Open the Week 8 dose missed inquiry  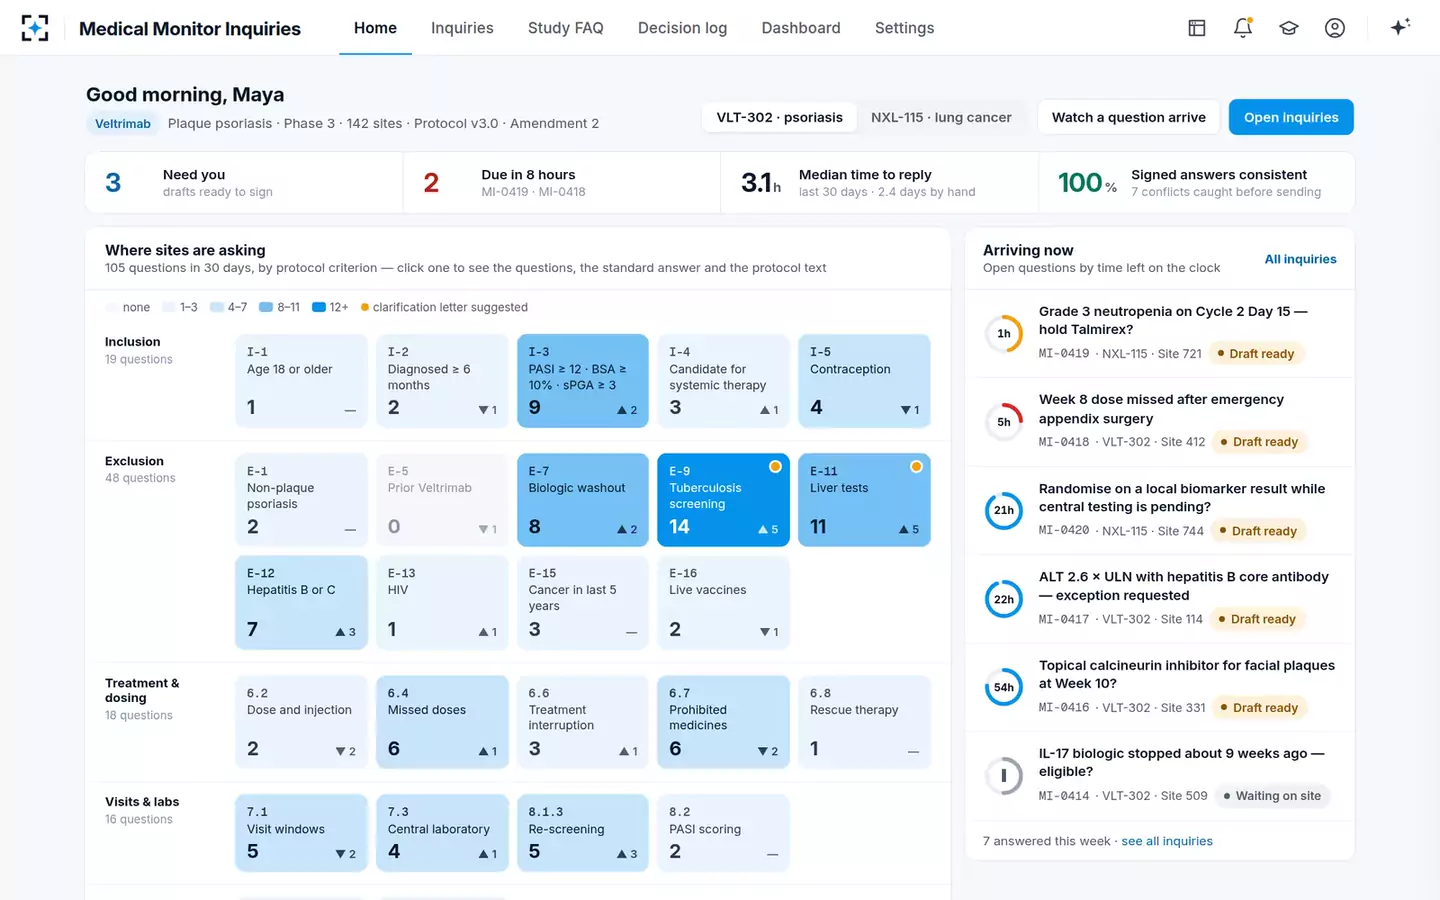pyautogui.click(x=1160, y=422)
